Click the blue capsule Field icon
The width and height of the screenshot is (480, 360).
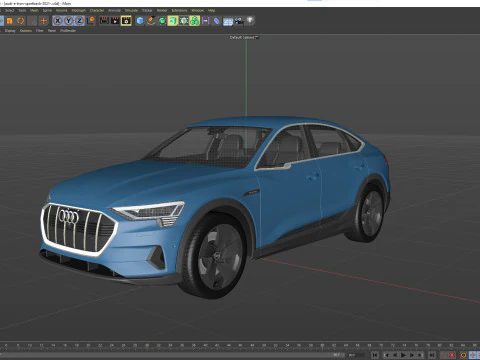[217, 21]
